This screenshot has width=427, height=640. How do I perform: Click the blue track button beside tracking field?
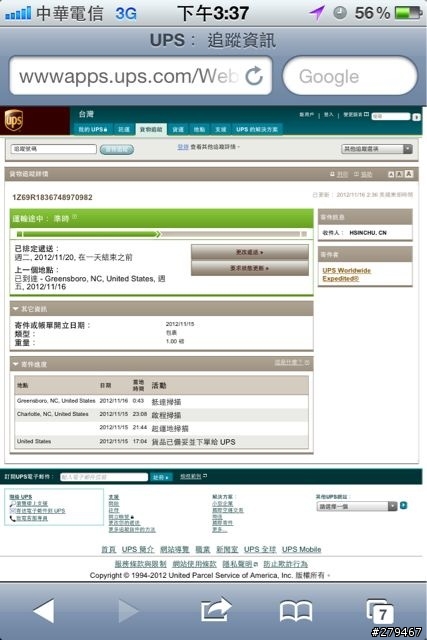(117, 149)
